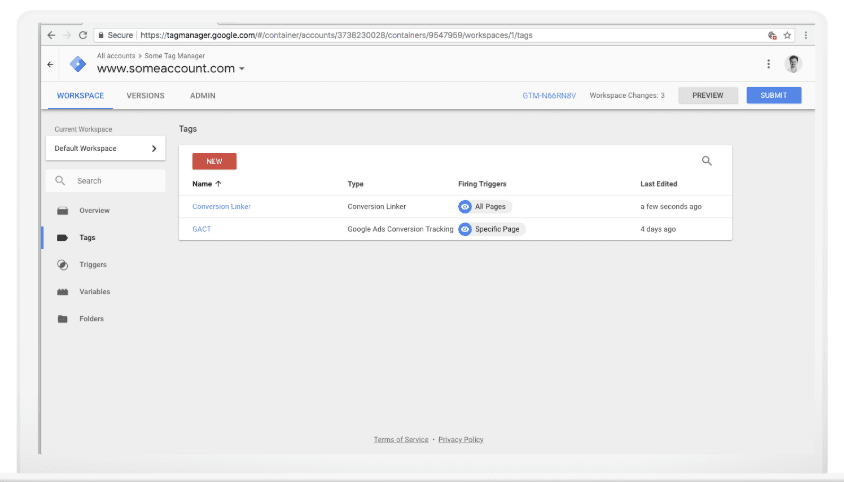Click the Google Tag Manager logo icon
Image resolution: width=844 pixels, height=482 pixels.
(x=78, y=64)
